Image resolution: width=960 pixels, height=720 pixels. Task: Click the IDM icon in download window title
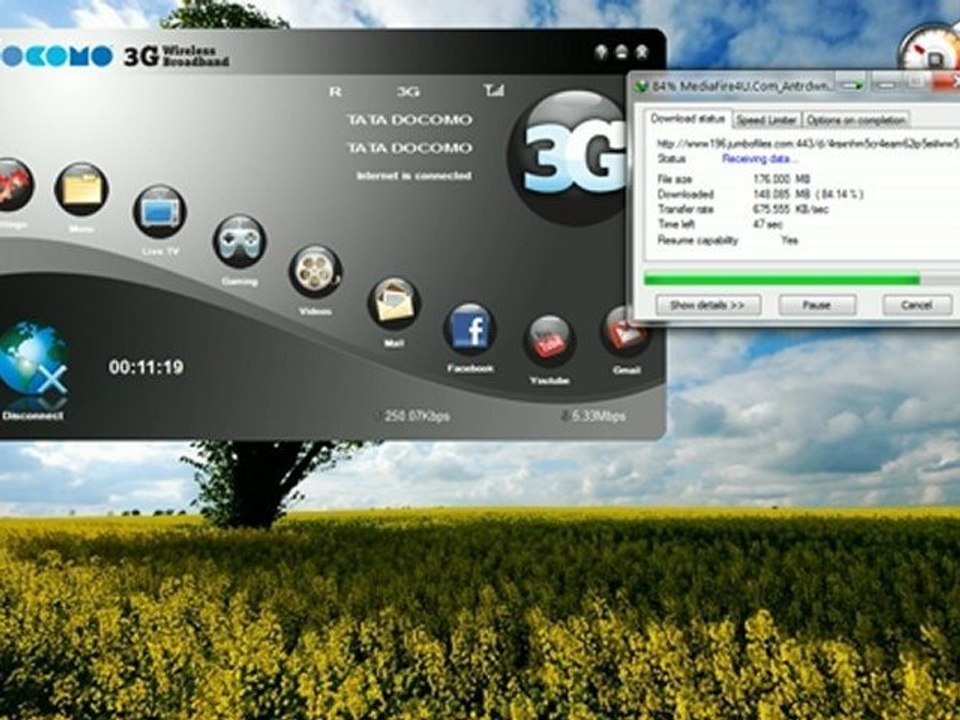click(642, 86)
